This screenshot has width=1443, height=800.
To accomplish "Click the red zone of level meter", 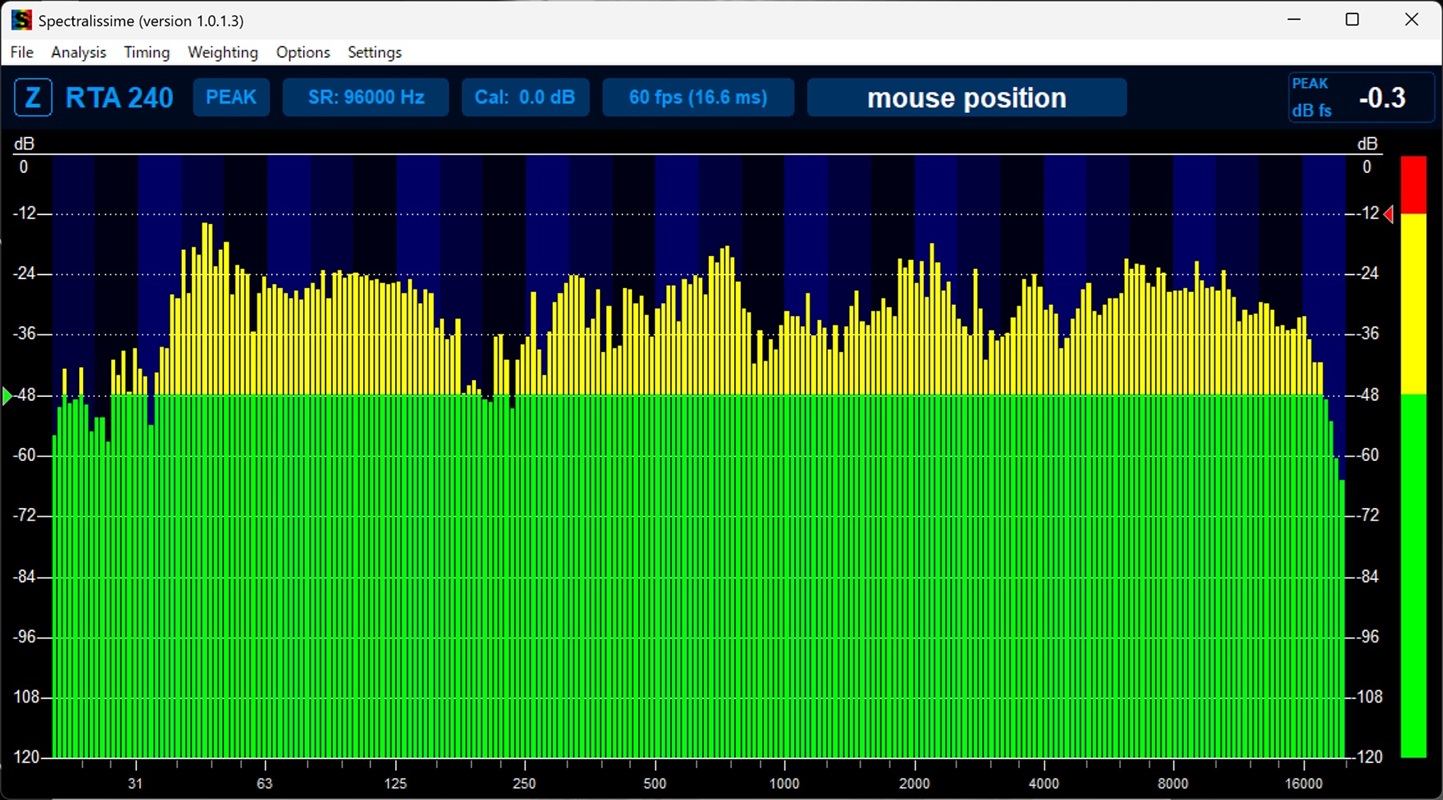I will [1413, 185].
